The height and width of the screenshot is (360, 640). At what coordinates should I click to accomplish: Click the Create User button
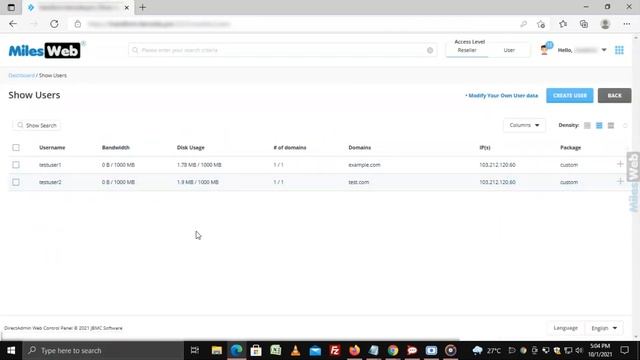tap(570, 96)
